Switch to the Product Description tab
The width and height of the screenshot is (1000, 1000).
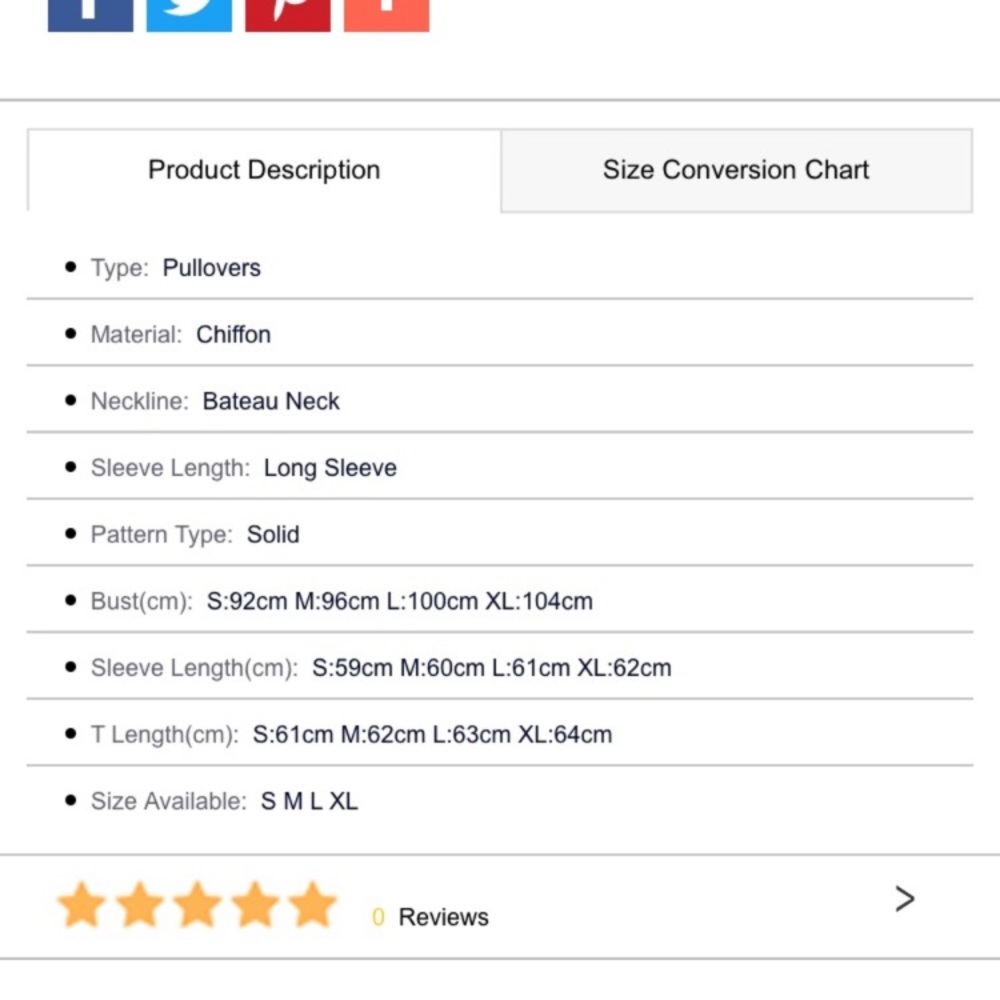[x=264, y=170]
